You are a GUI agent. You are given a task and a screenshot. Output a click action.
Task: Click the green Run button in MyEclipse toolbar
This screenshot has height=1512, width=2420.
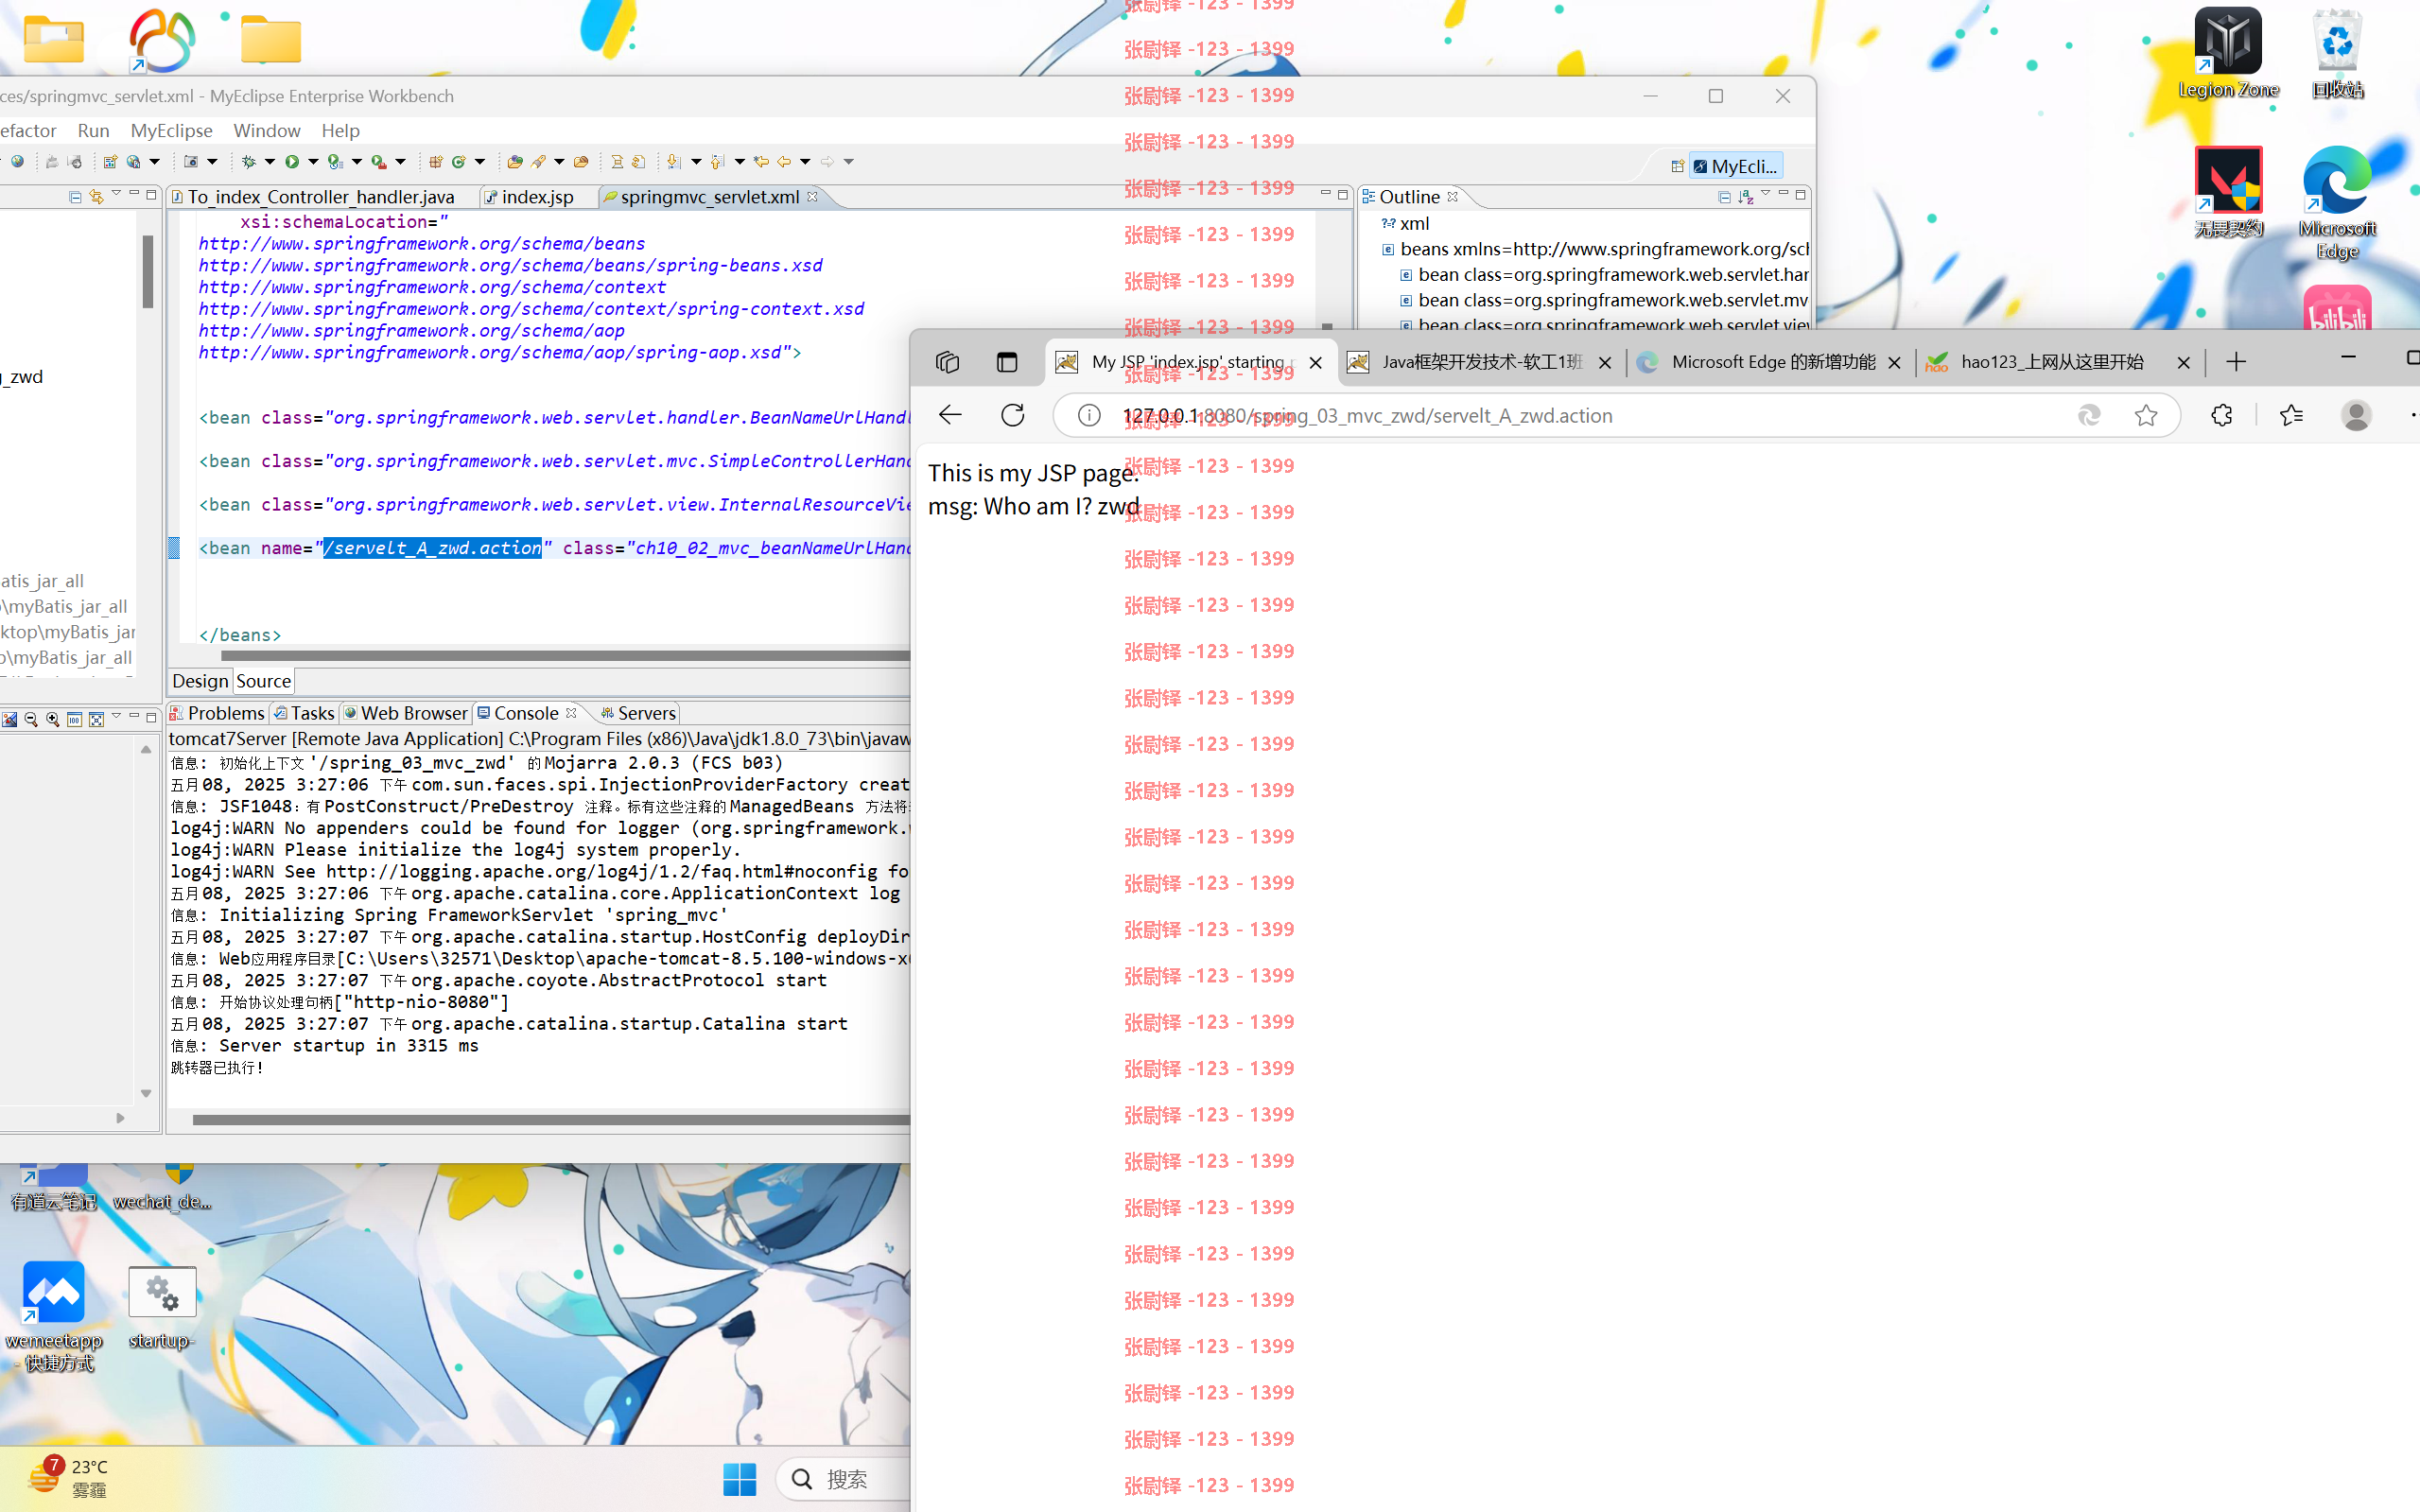[x=292, y=161]
